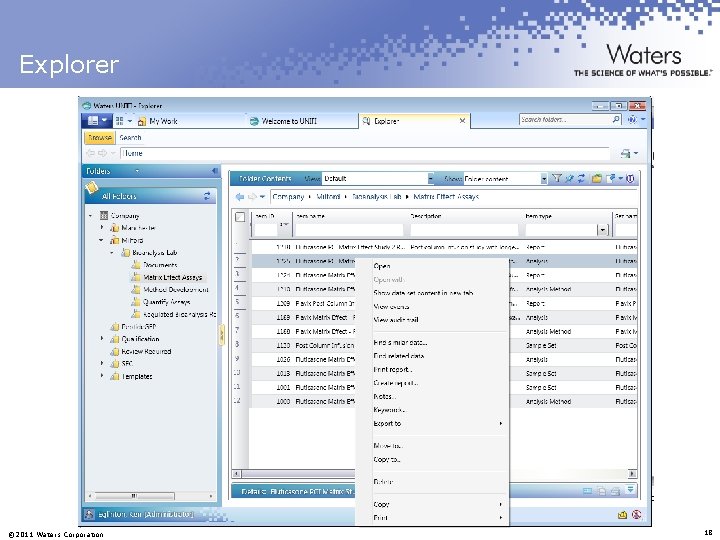This screenshot has height=540, width=720.
Task: Select row 9 with item ID 1036
Action: click(x=435, y=360)
